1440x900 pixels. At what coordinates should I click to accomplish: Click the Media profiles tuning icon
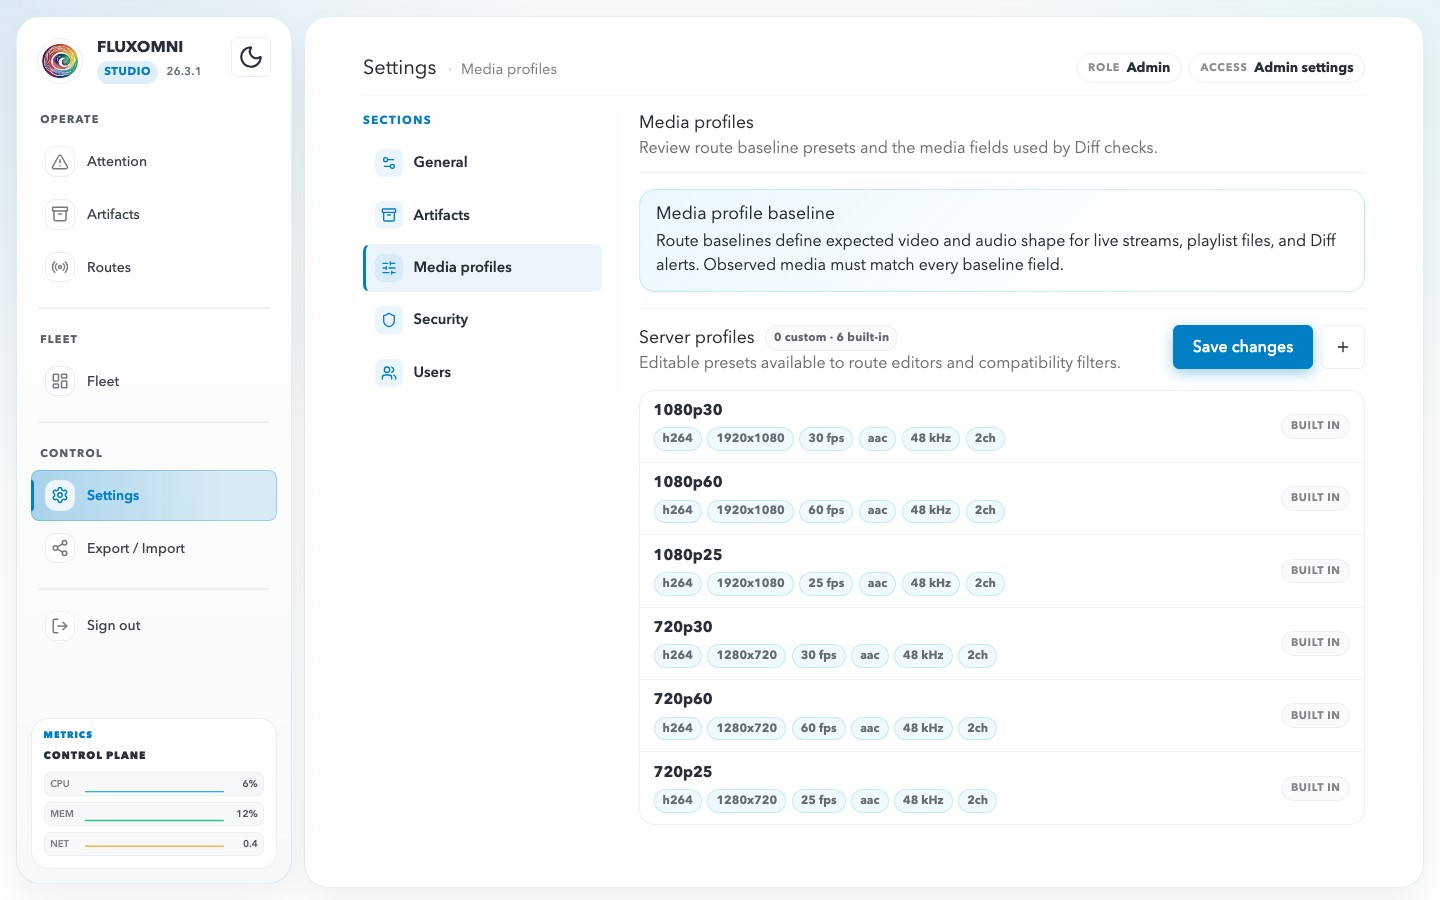click(x=389, y=268)
